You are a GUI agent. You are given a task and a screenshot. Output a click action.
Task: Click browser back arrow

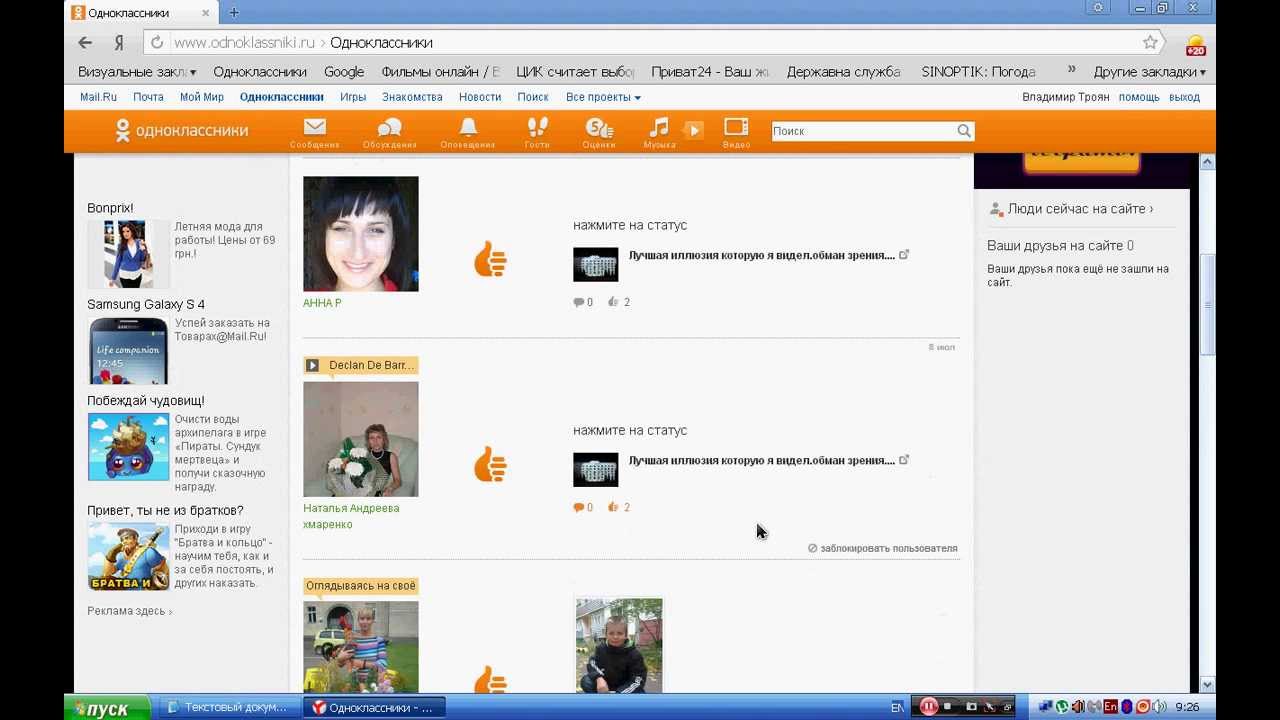85,43
